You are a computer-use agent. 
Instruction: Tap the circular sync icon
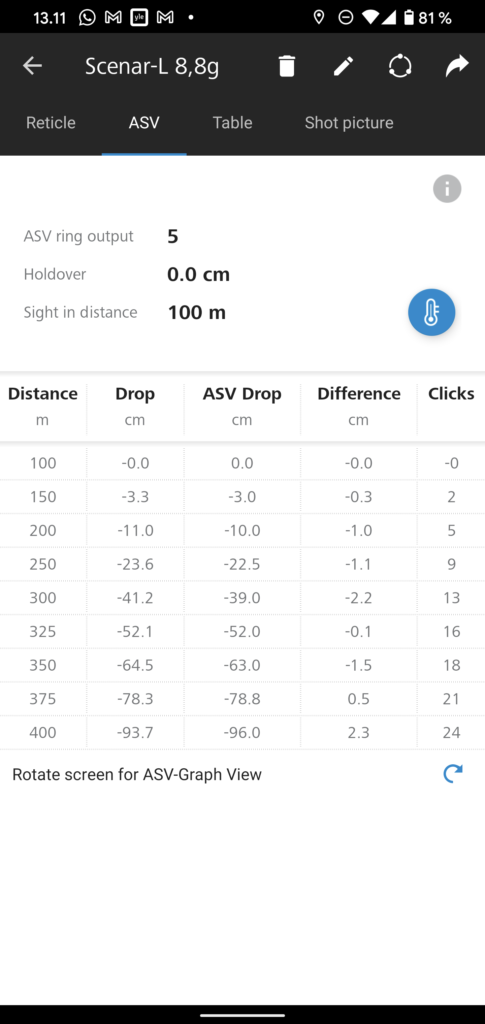click(x=400, y=66)
